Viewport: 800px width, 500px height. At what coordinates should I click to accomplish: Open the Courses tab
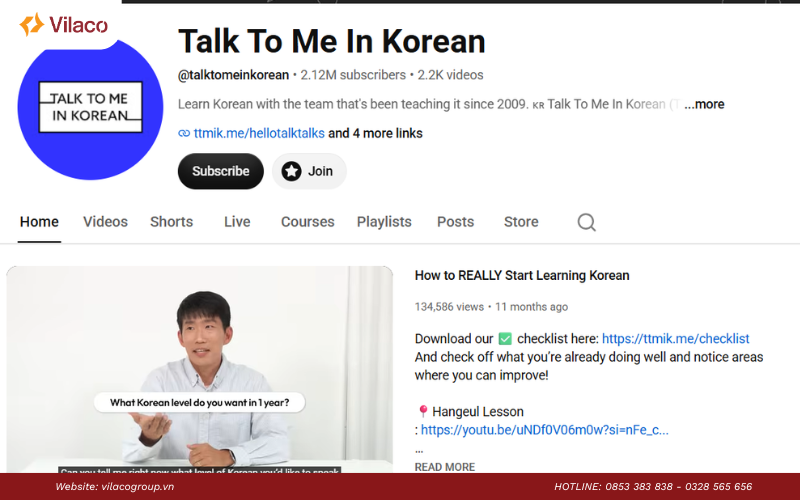[x=308, y=222]
